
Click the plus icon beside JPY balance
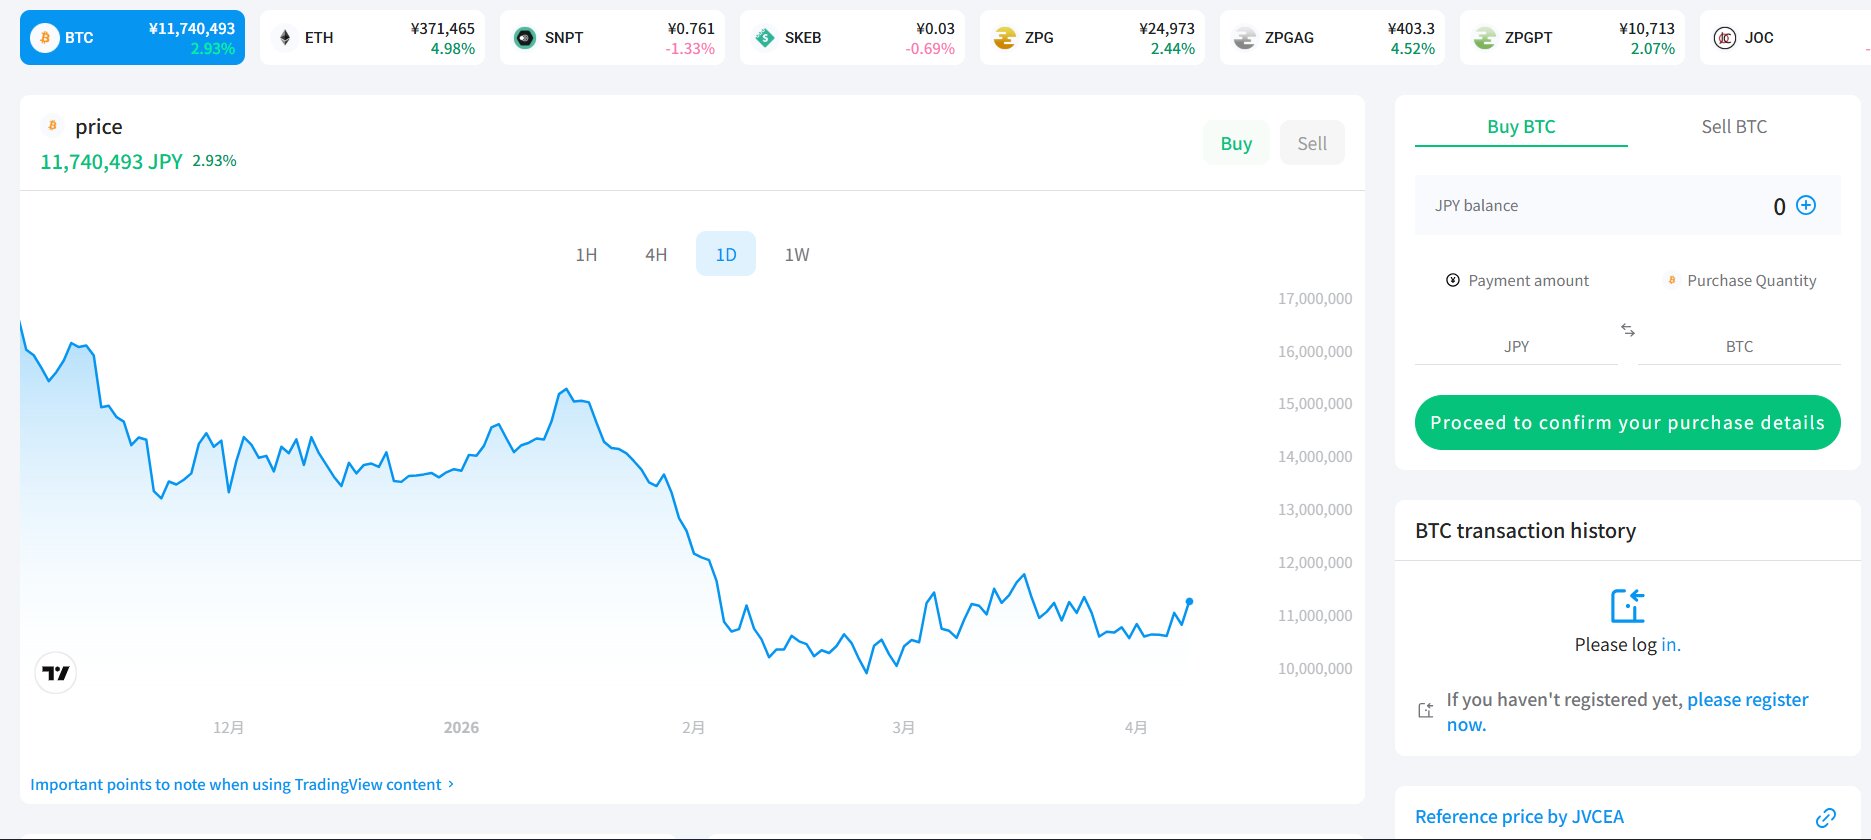(1806, 205)
